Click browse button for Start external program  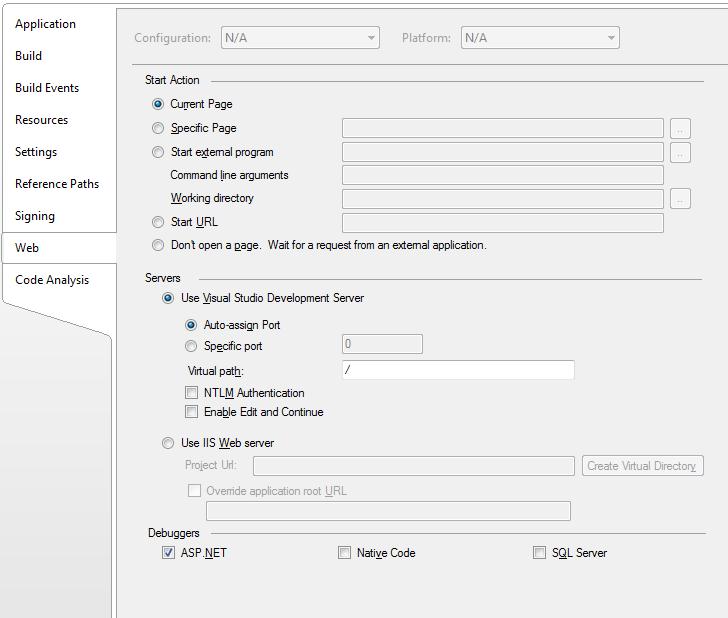coord(680,153)
